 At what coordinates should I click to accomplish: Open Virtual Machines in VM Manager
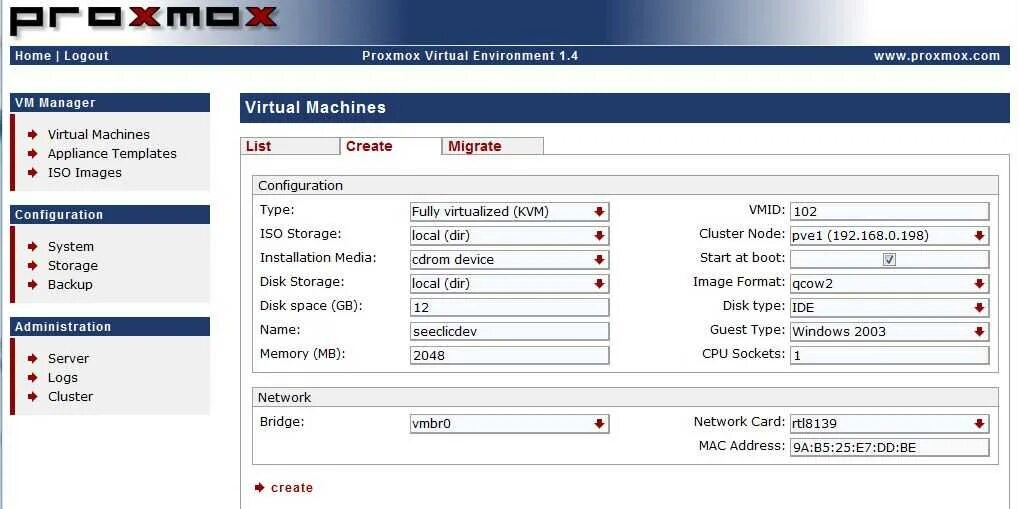tap(99, 134)
